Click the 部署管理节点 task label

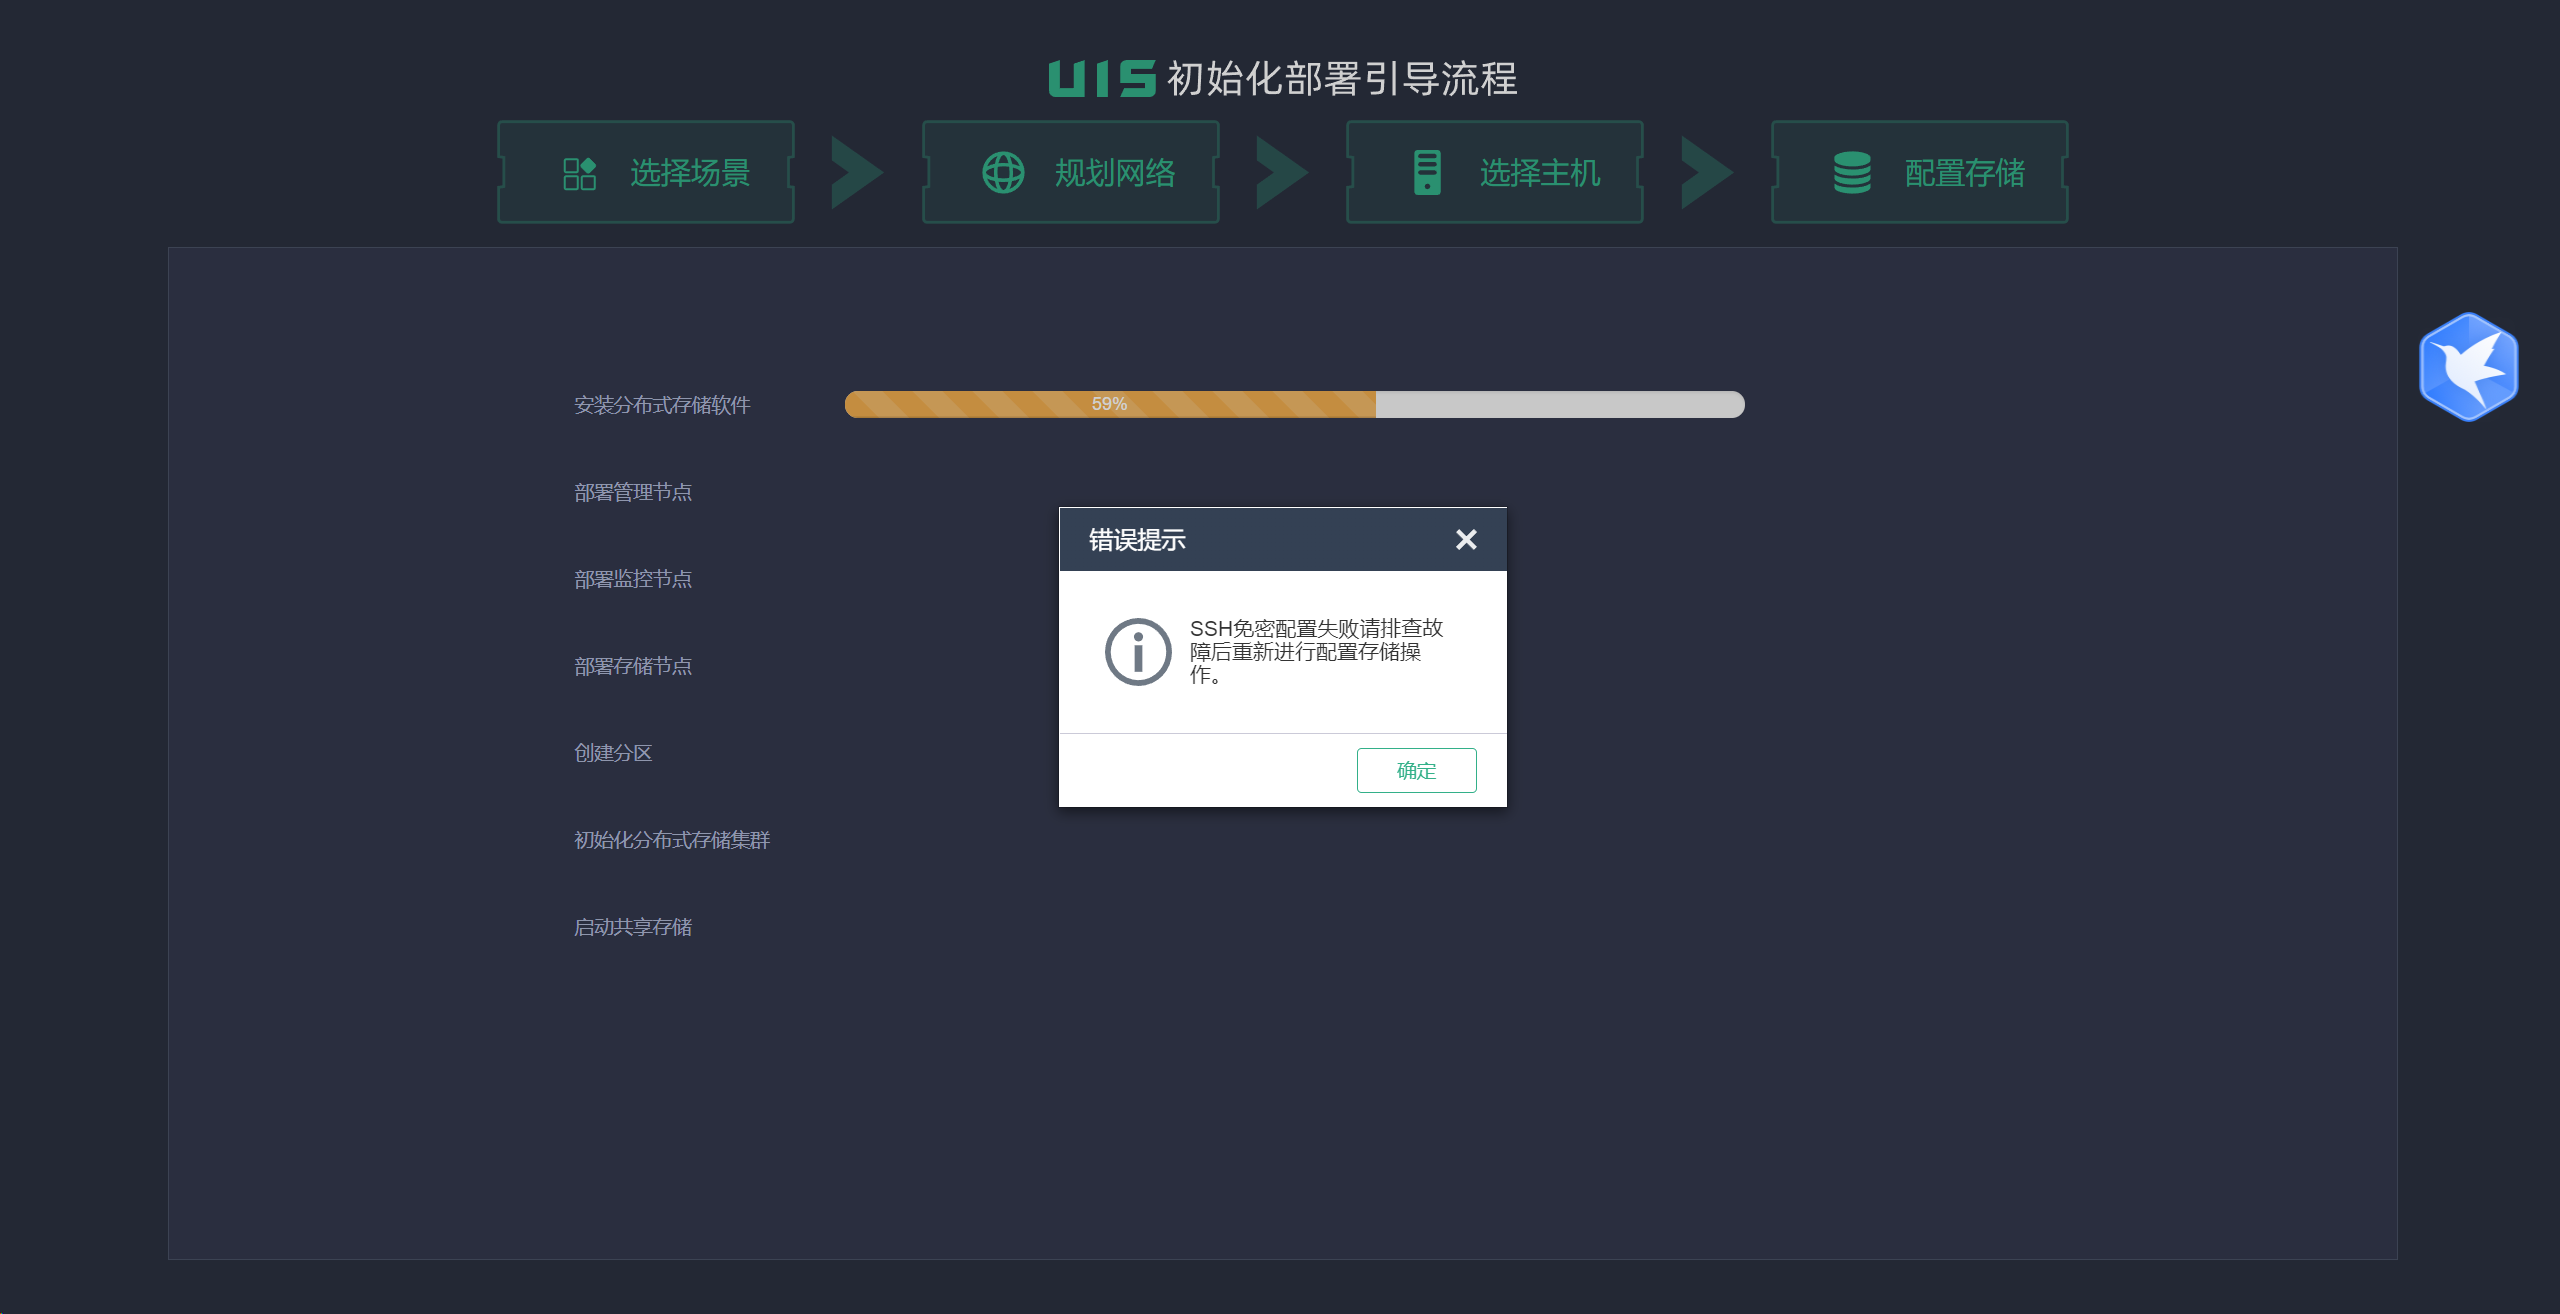[633, 492]
